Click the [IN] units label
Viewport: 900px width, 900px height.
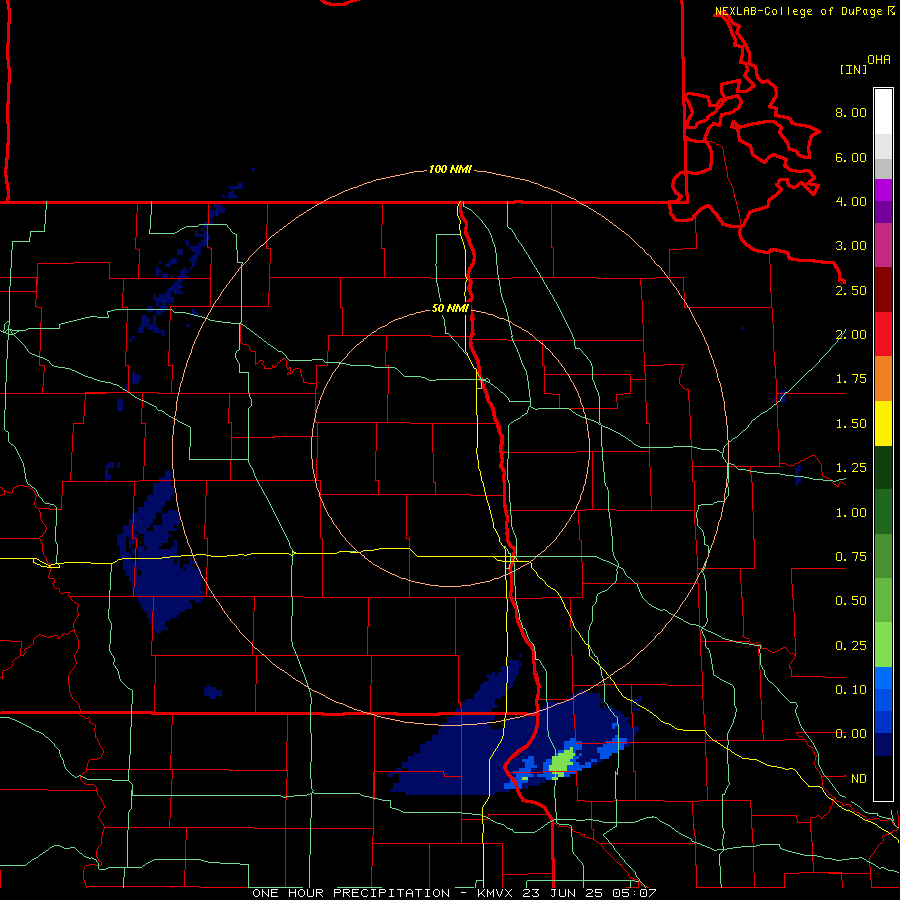point(853,69)
